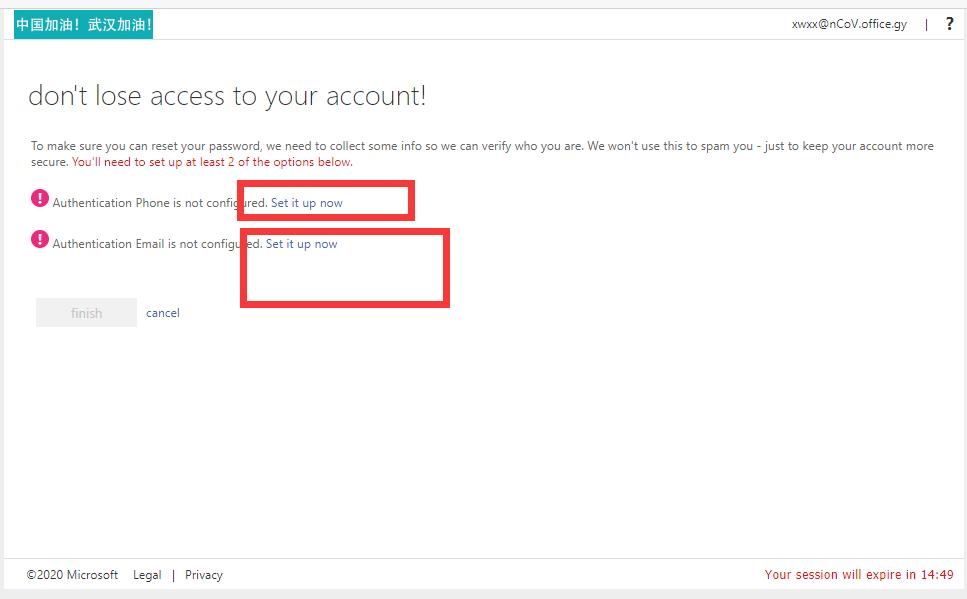Click the xwxx@nCoV.office.gy account name
The image size is (967, 599).
coord(849,25)
